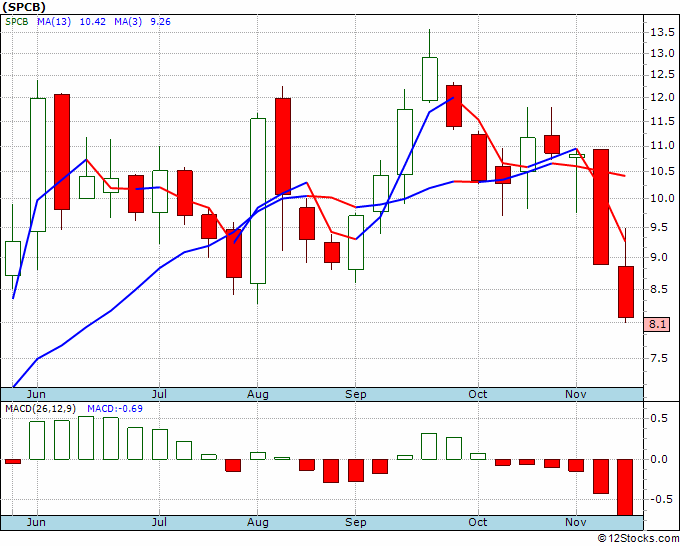Click Oct on the MACD panel axis
This screenshot has width=680, height=546.
point(477,522)
